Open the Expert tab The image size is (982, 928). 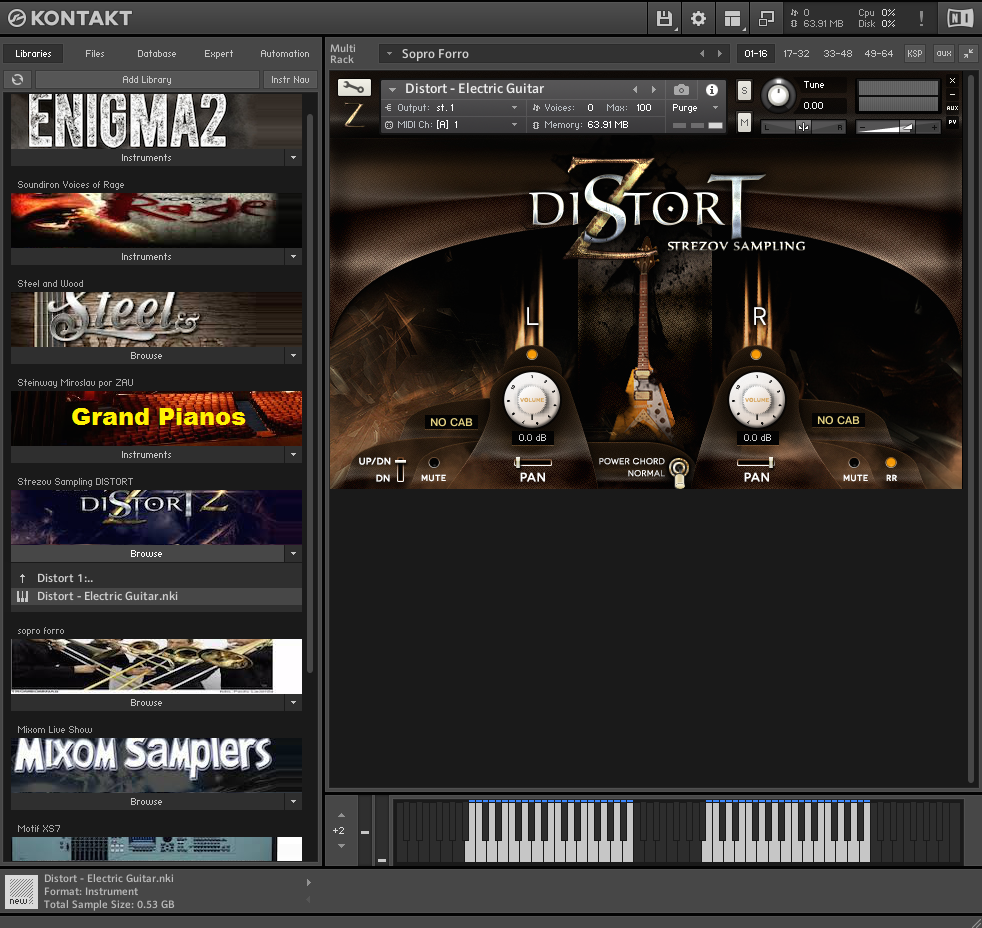pos(219,54)
